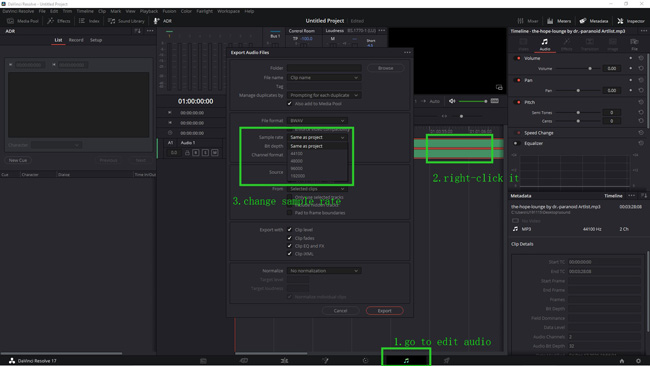650x366 pixels.
Task: Open the File name dropdown (Clip name)
Action: (324, 78)
